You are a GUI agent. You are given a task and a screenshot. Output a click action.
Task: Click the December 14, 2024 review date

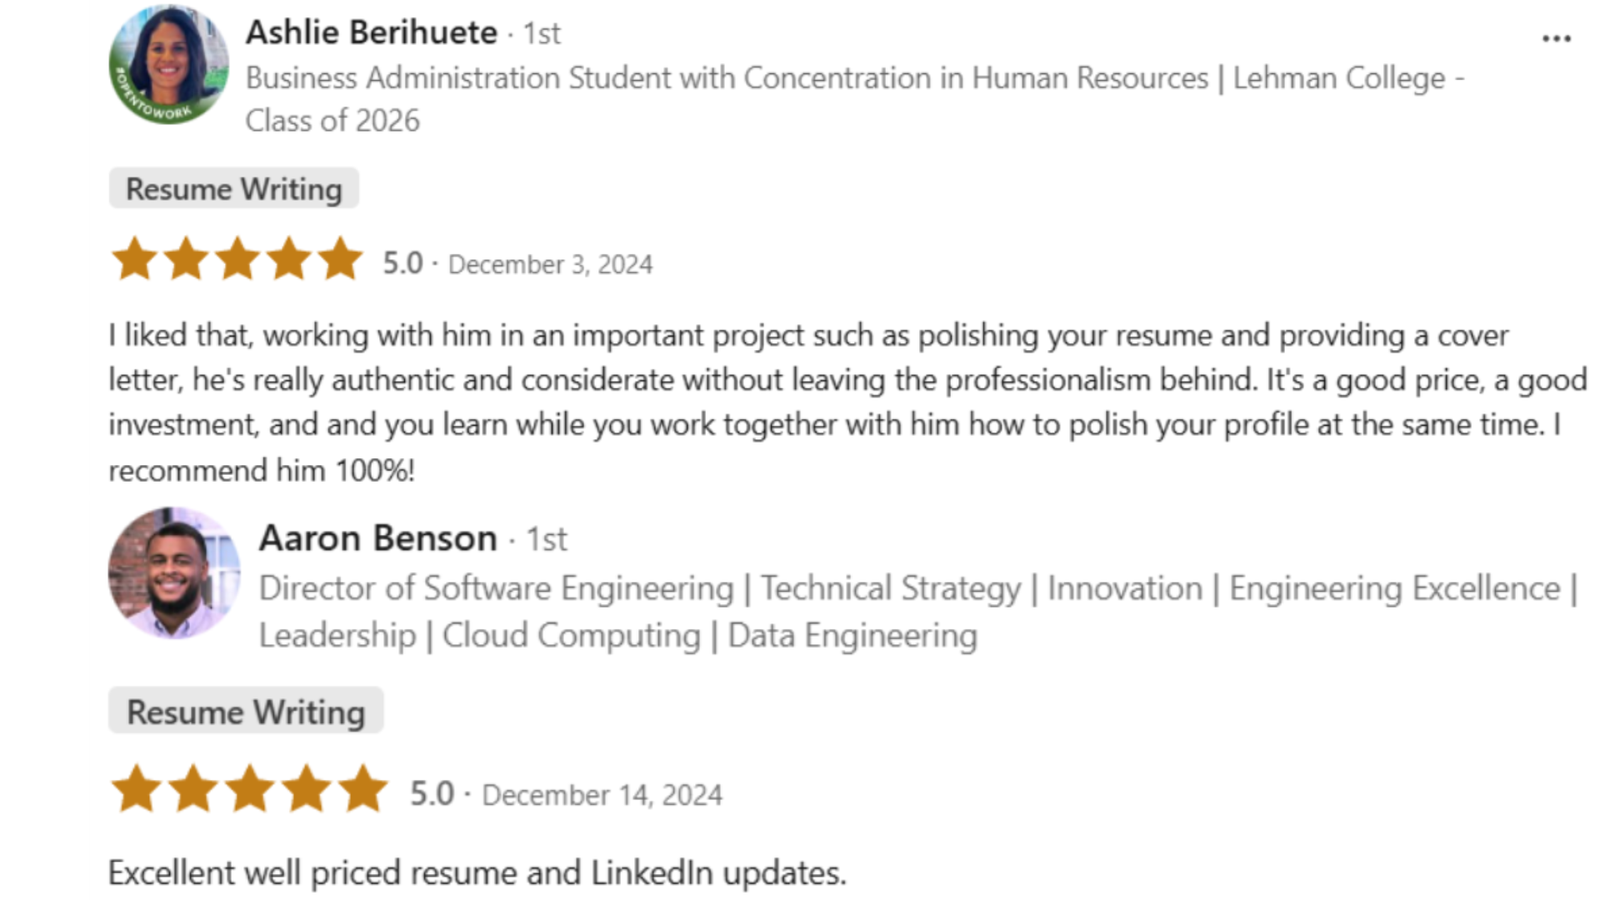click(602, 795)
